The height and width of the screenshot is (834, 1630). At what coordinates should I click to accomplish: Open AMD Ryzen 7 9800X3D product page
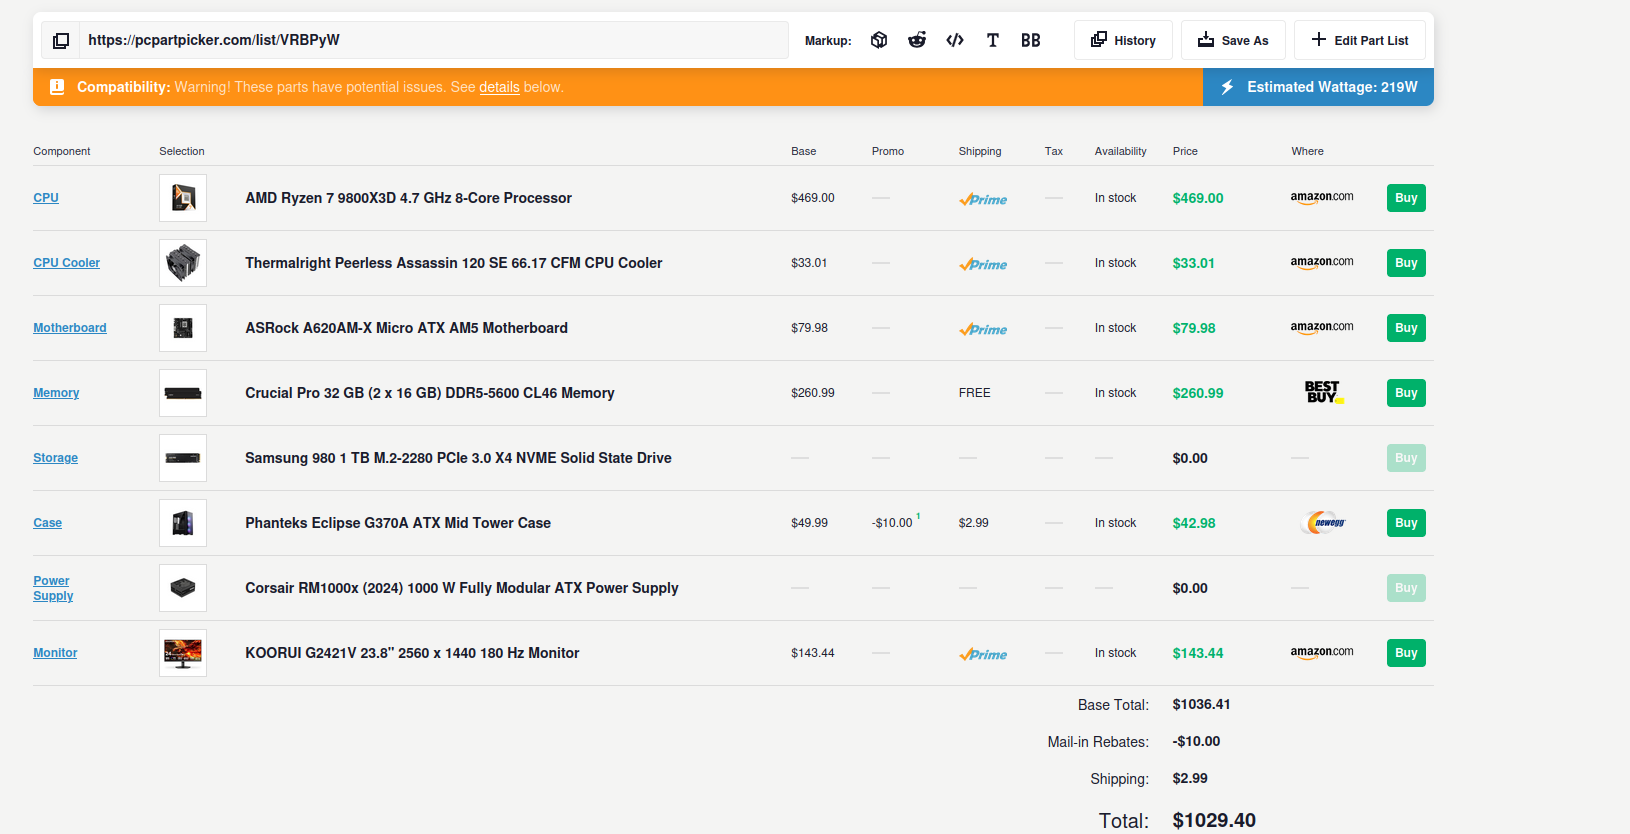409,198
